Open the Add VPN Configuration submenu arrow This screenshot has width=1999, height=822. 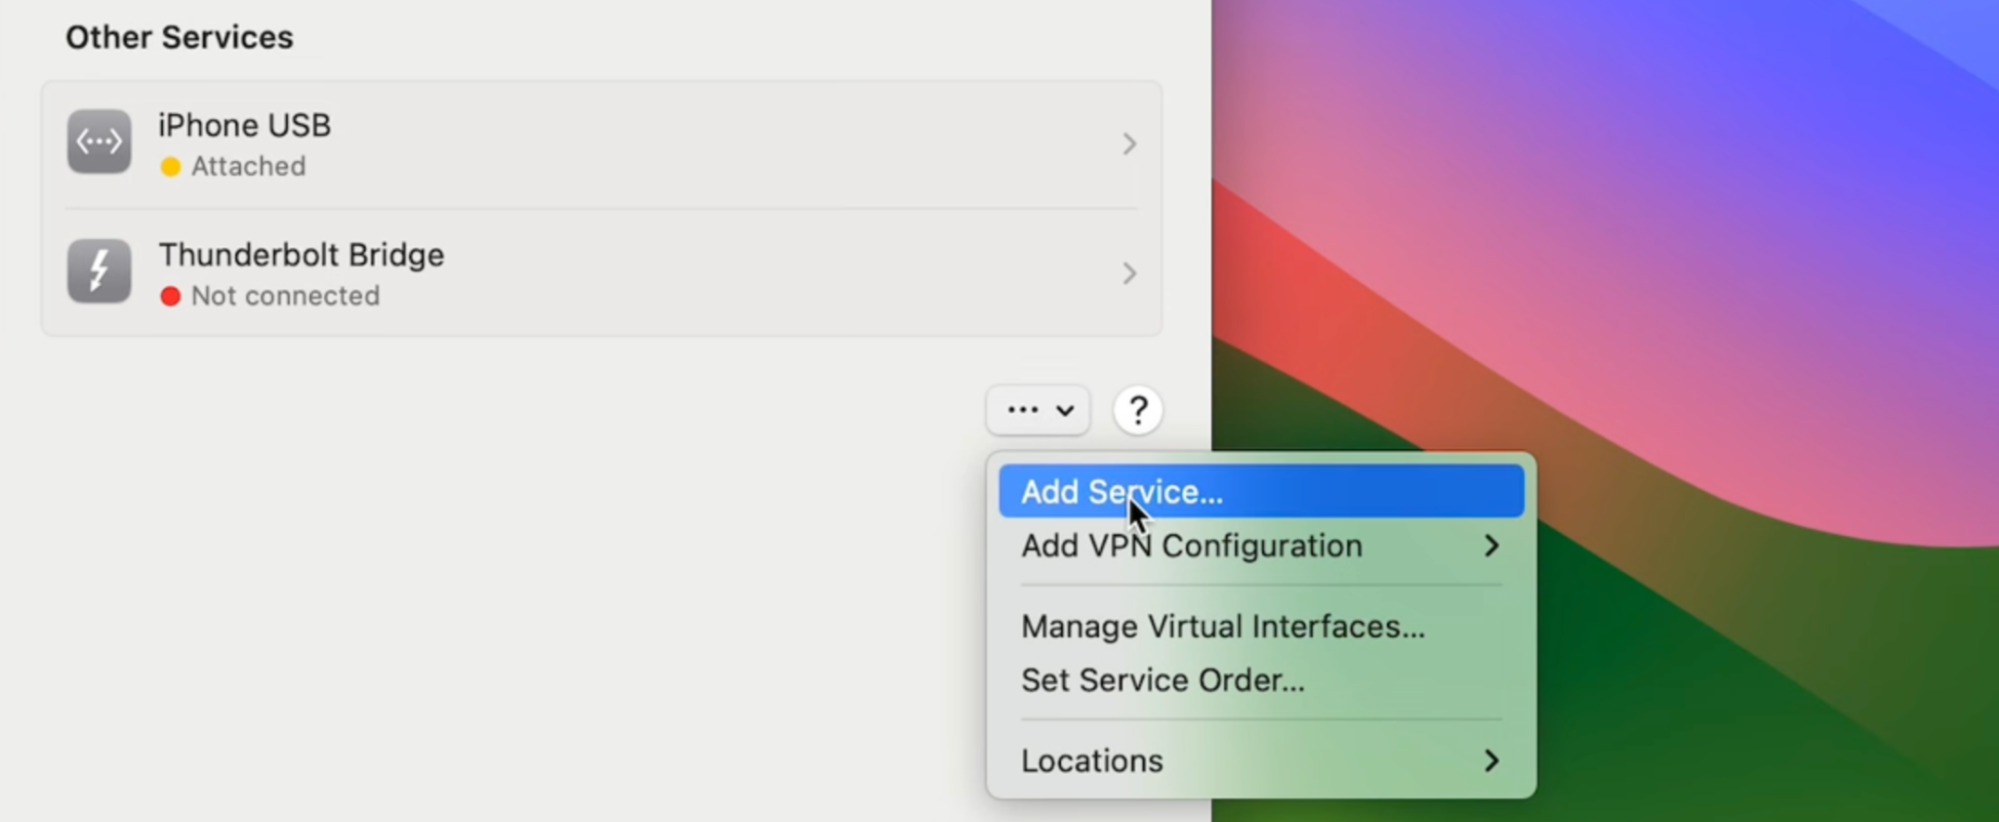click(x=1491, y=546)
